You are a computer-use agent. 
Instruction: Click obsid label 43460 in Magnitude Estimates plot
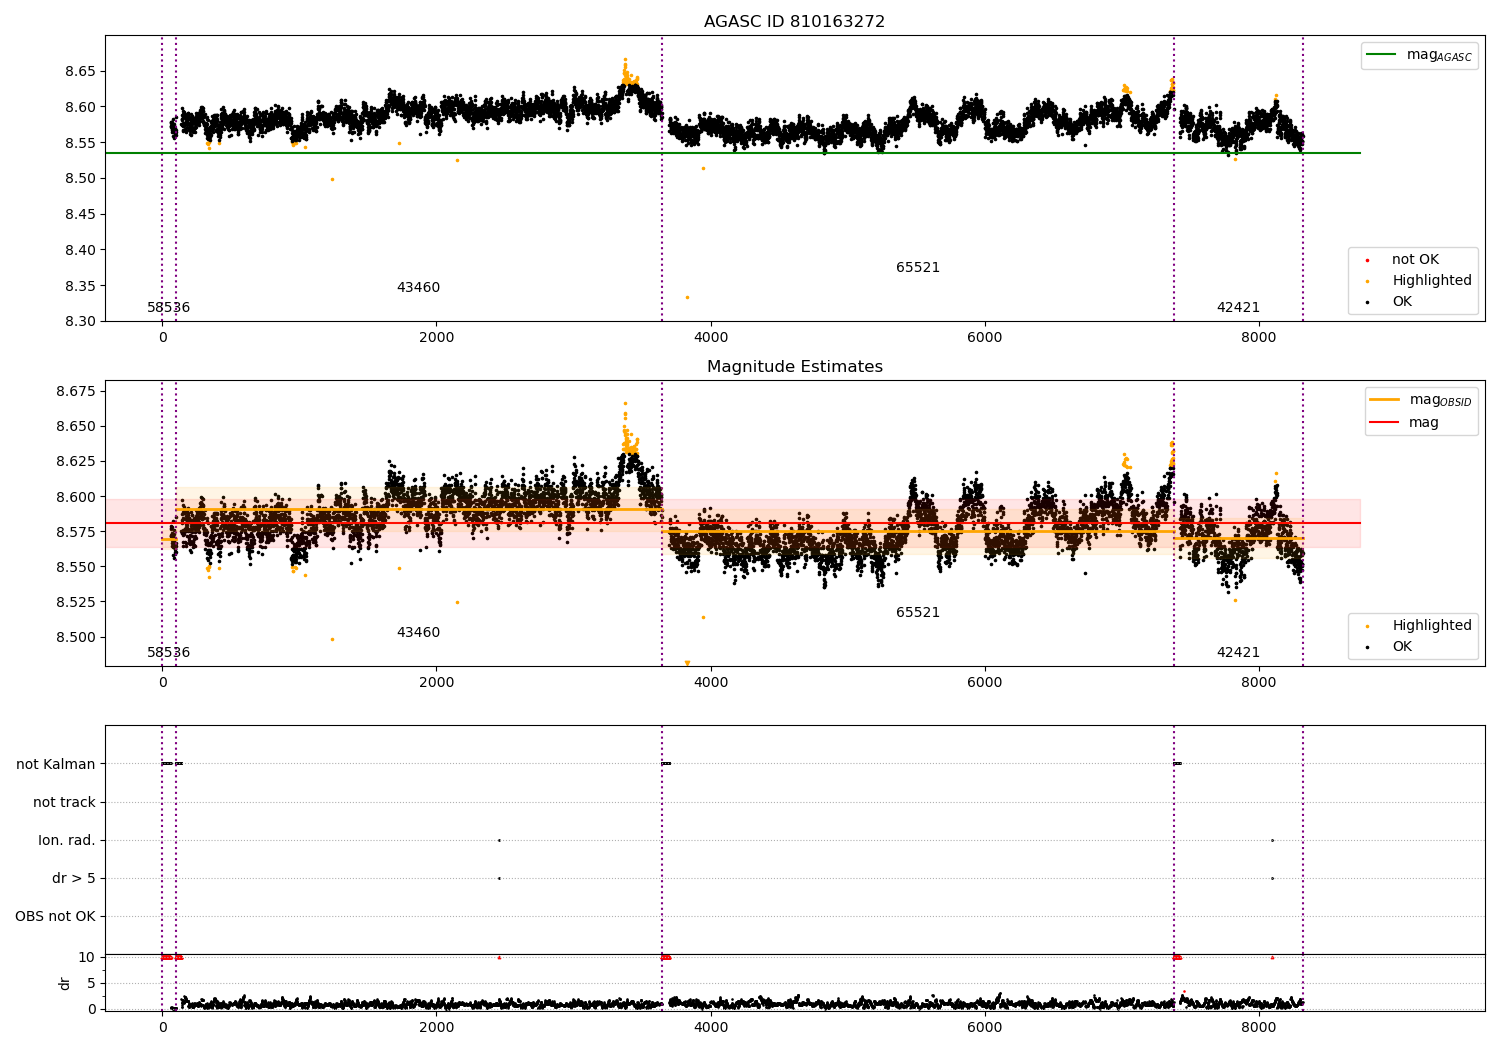[x=418, y=633]
